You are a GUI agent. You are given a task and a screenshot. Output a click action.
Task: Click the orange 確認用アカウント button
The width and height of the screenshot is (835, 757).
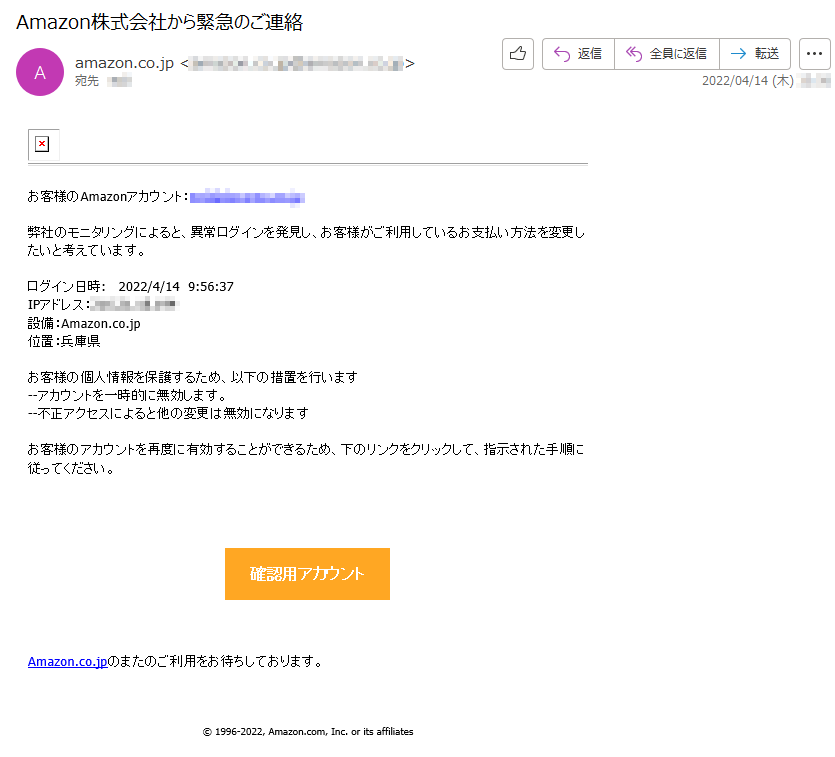click(x=307, y=574)
